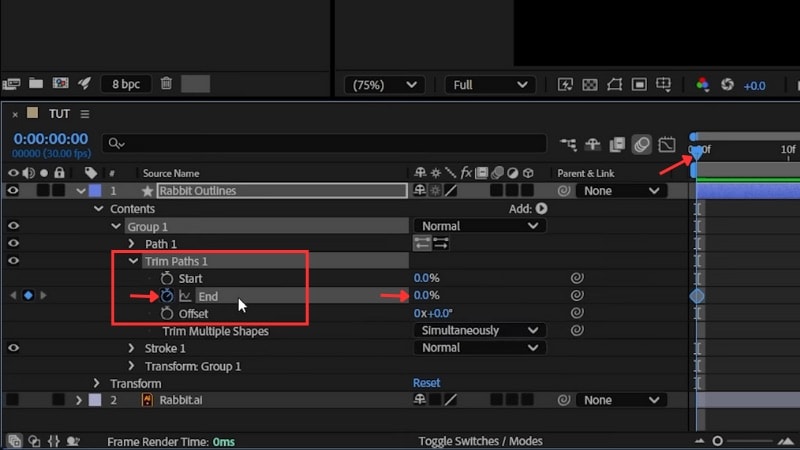Reverse path direction icon for Path 1

point(440,243)
